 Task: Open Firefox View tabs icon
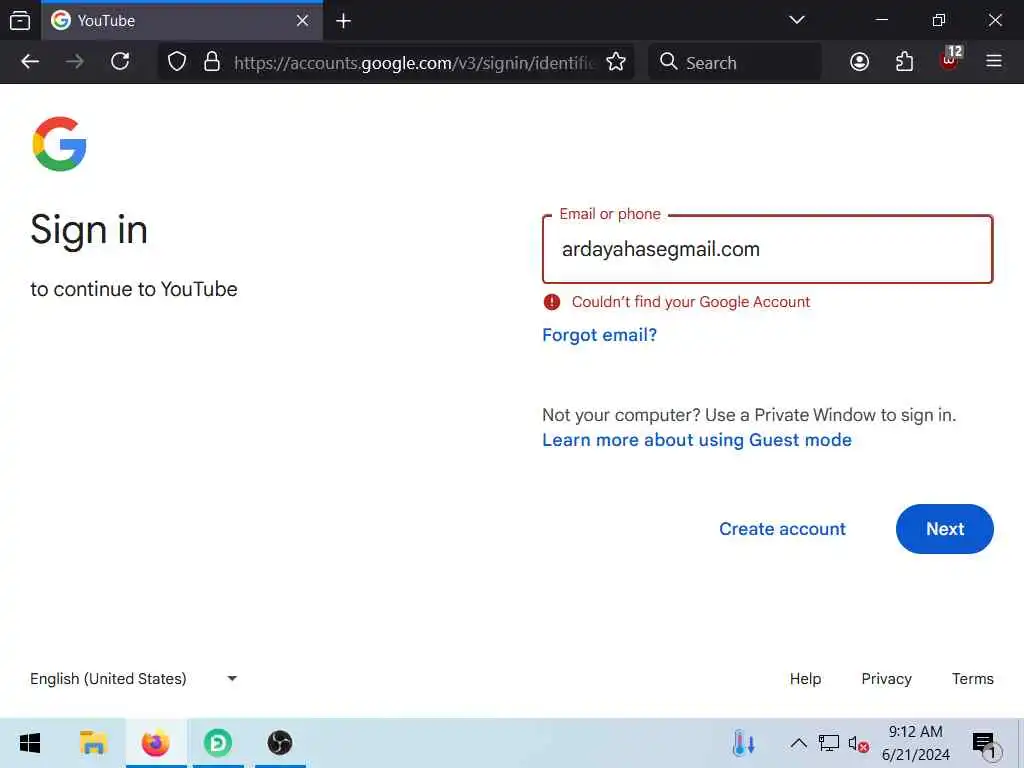point(20,21)
